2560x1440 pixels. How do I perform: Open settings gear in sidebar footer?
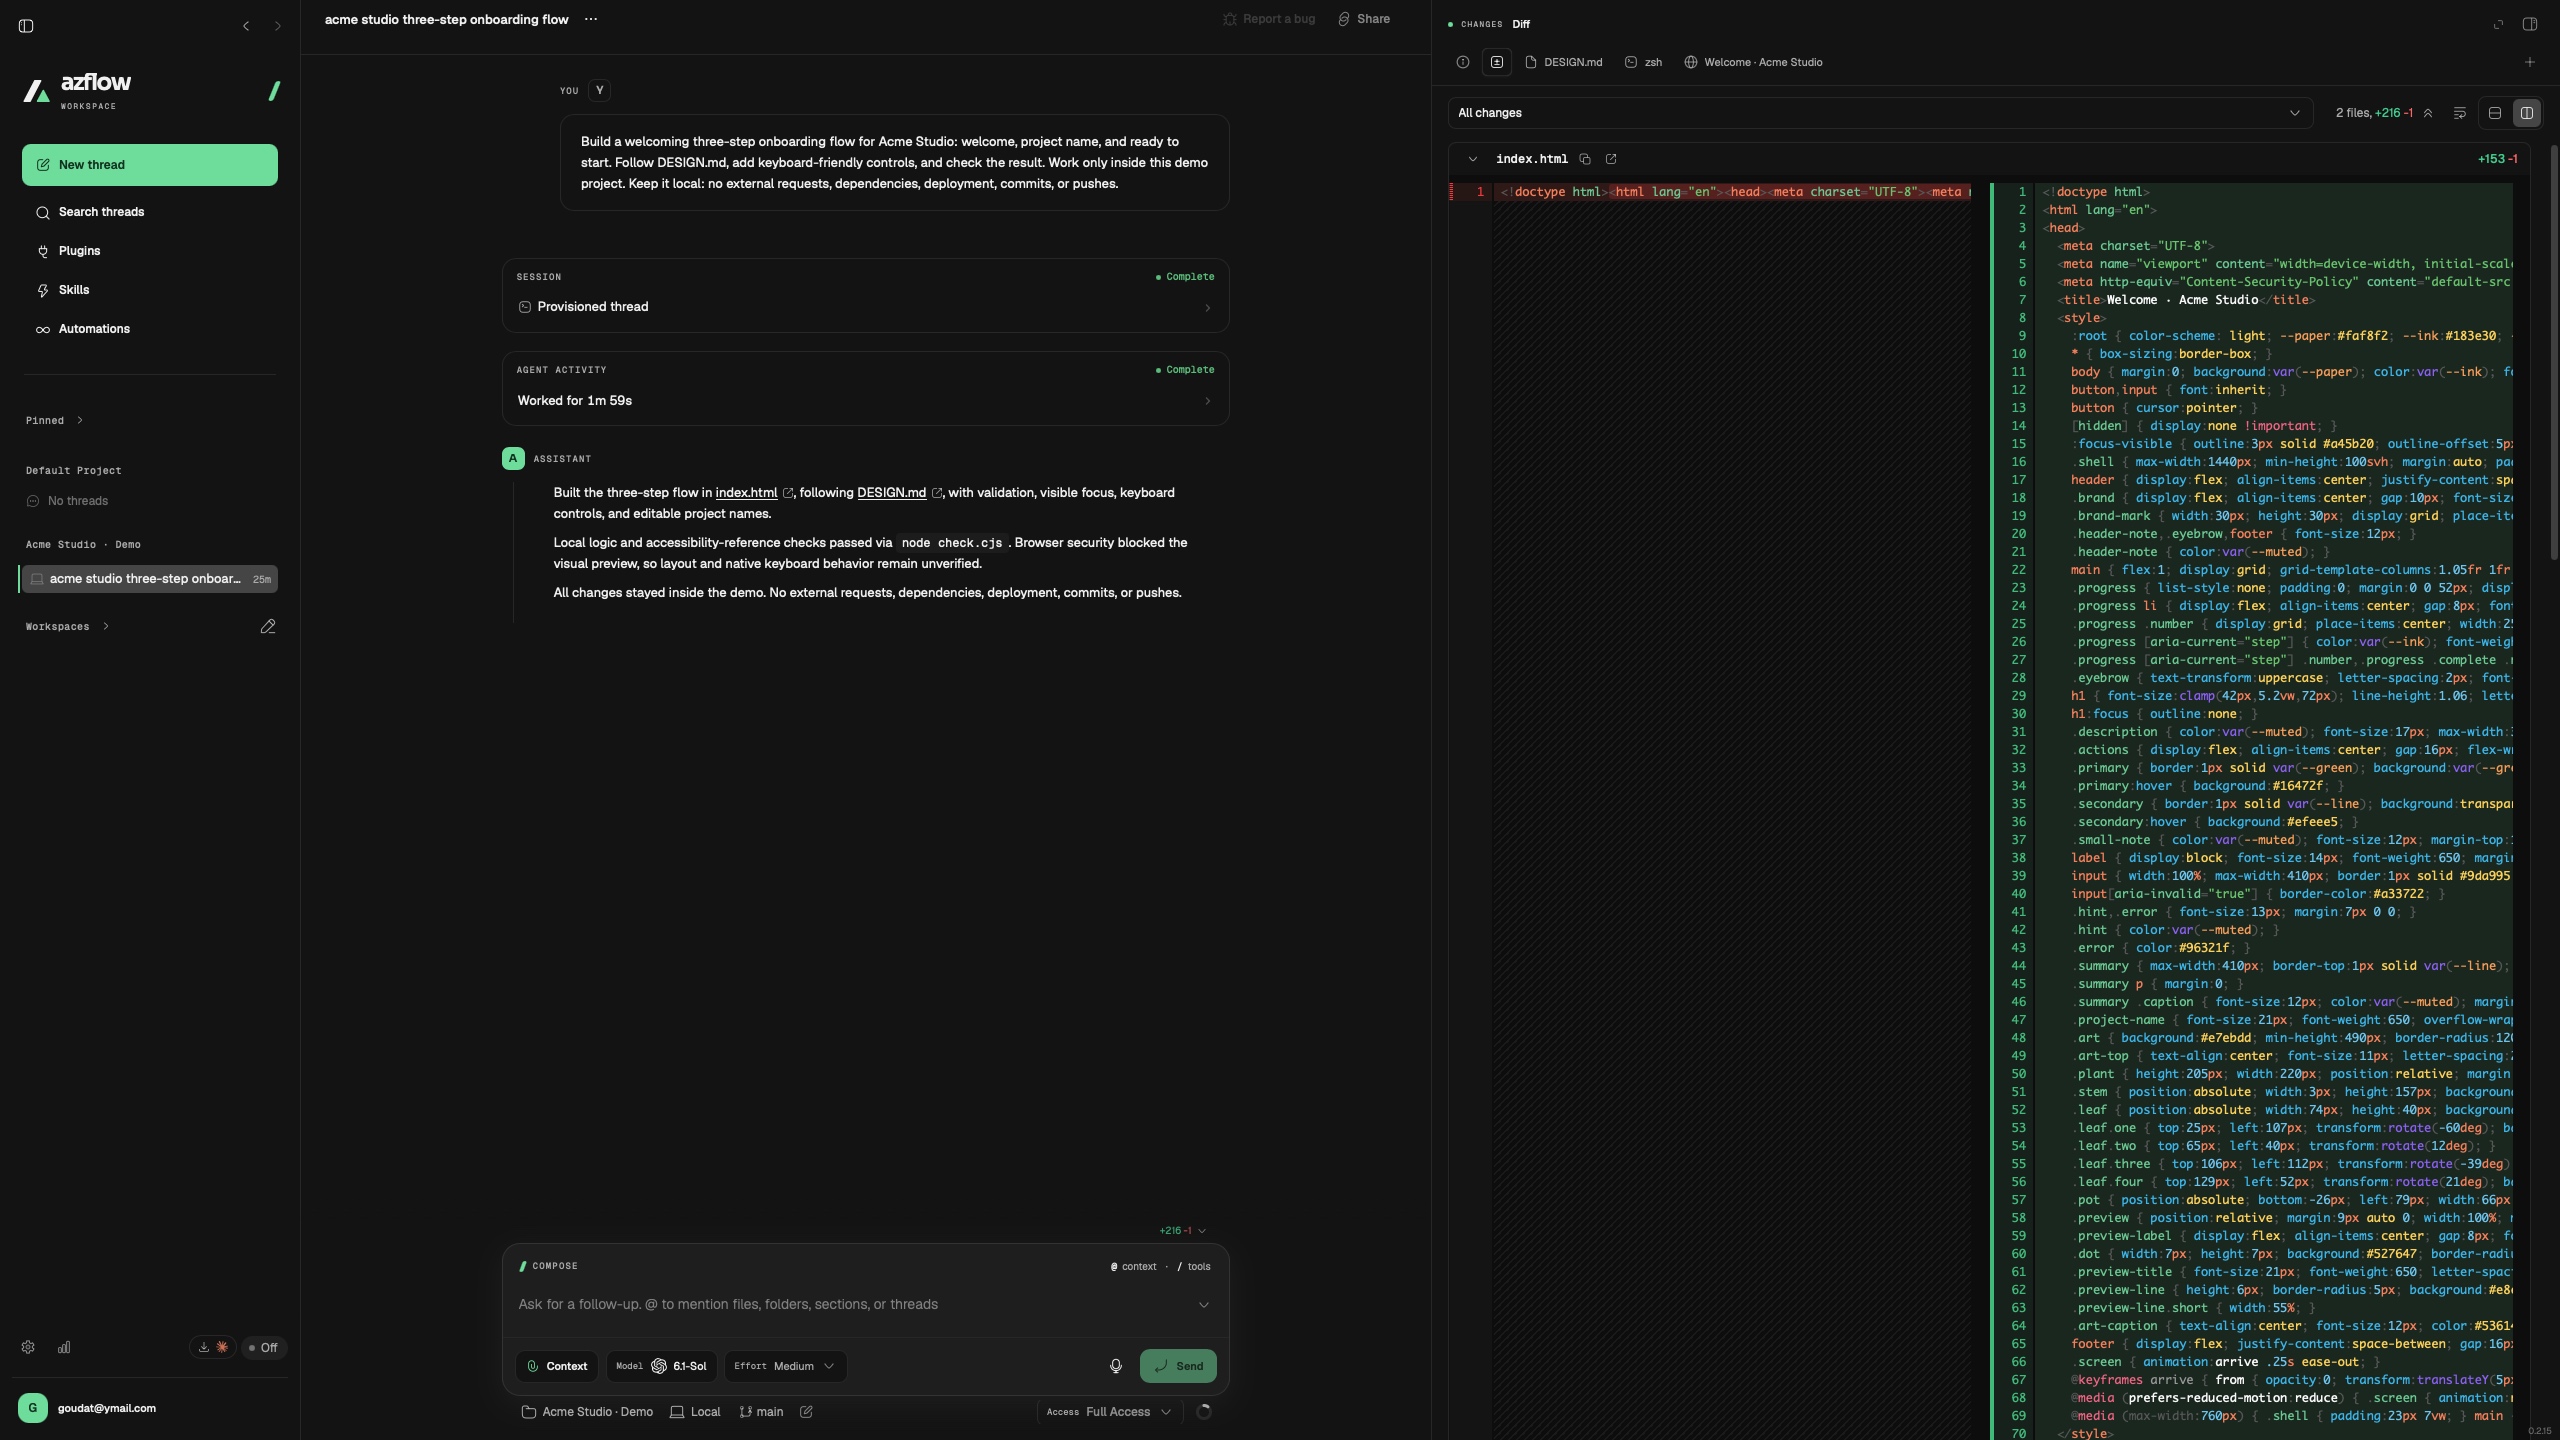(28, 1347)
